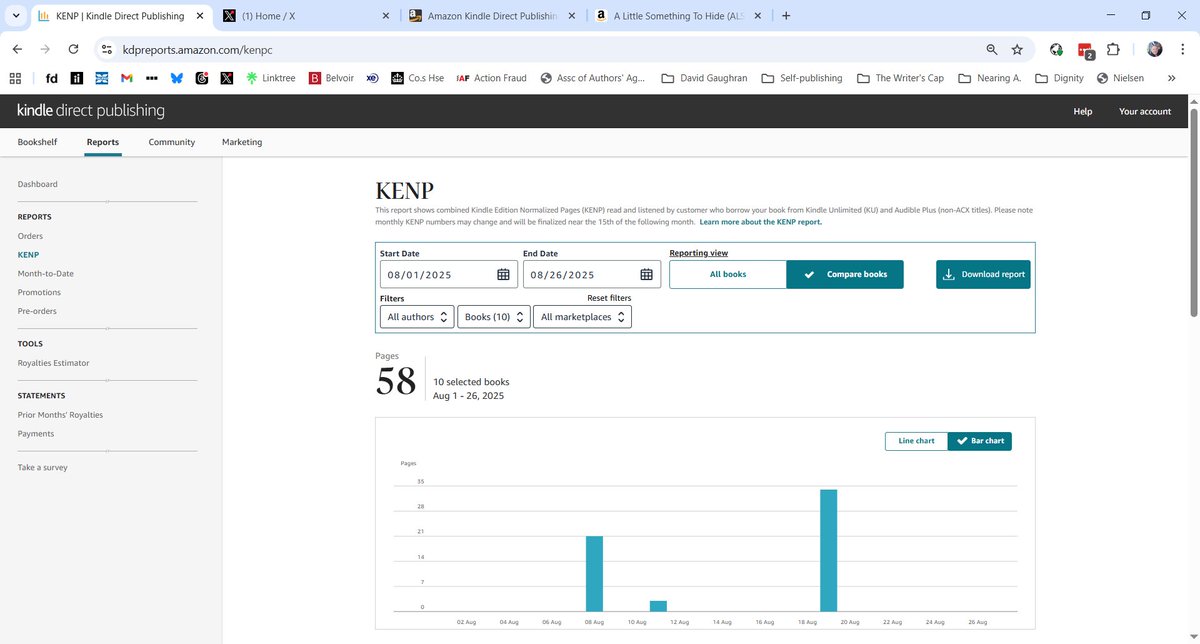Click the Start Date input field
1200x644 pixels.
447,274
